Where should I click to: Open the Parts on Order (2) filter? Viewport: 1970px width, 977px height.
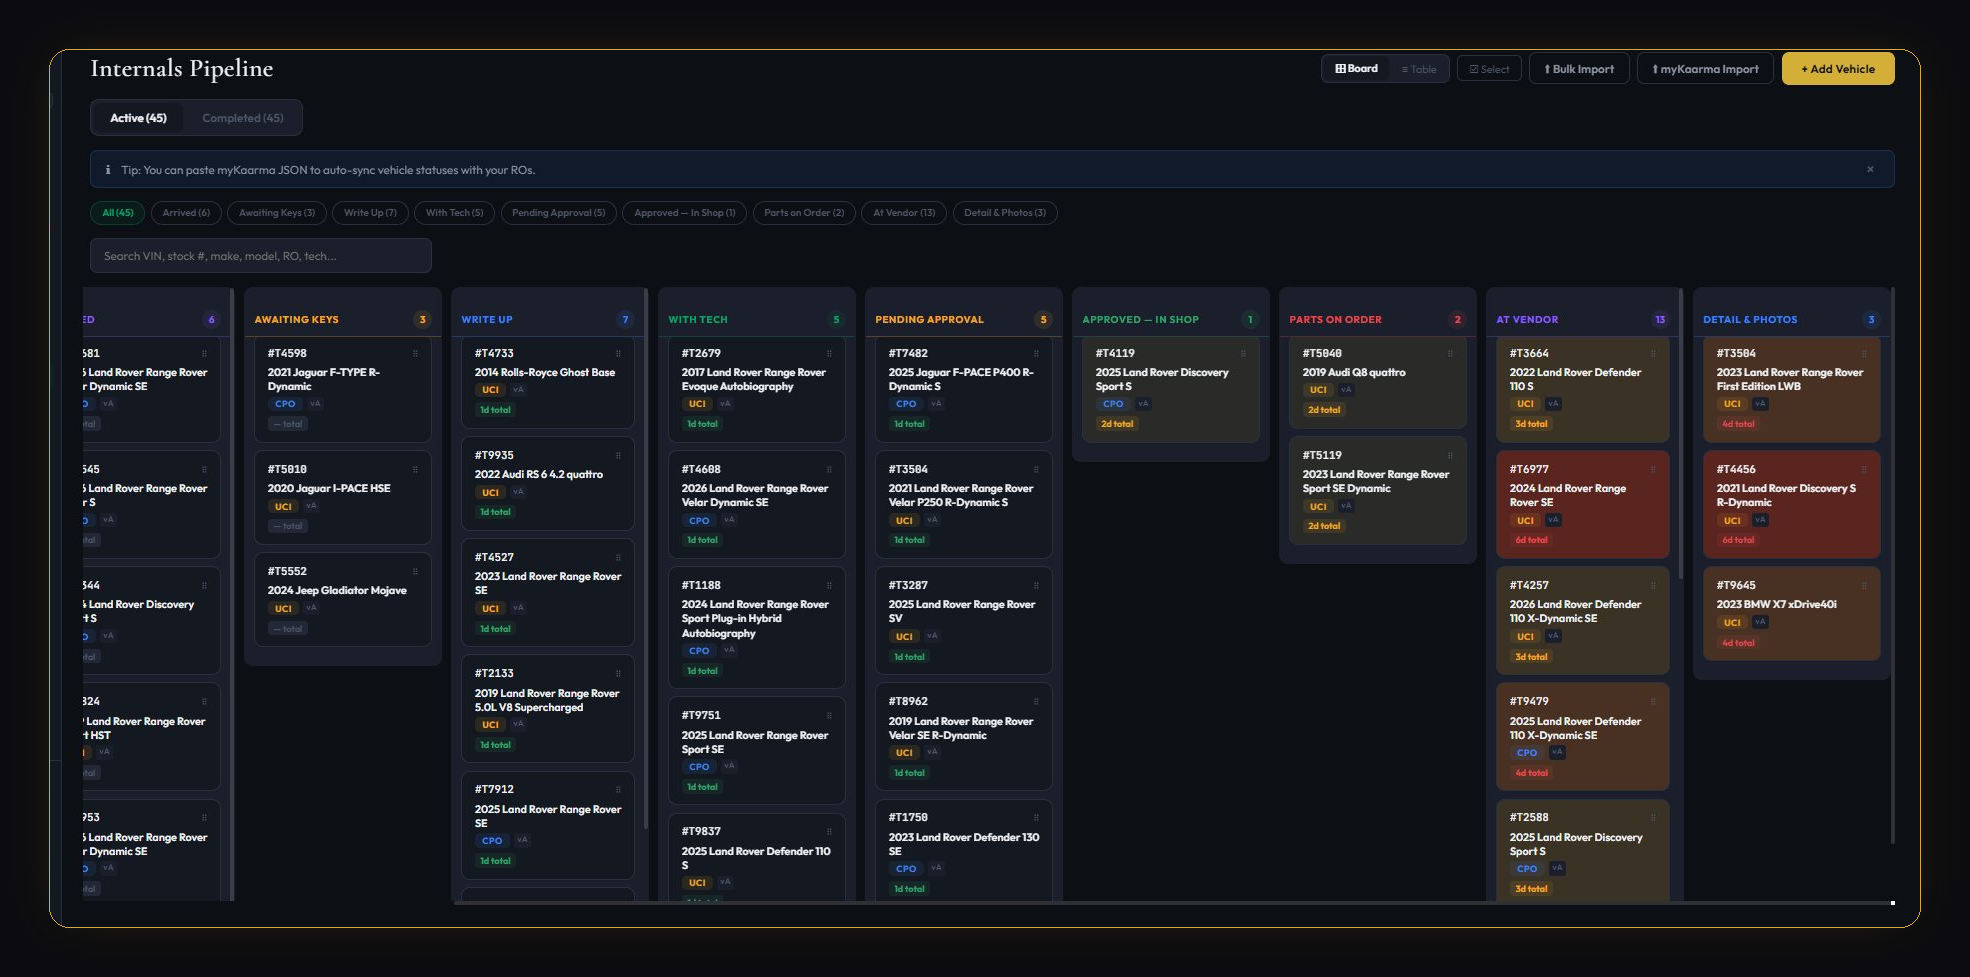[803, 212]
